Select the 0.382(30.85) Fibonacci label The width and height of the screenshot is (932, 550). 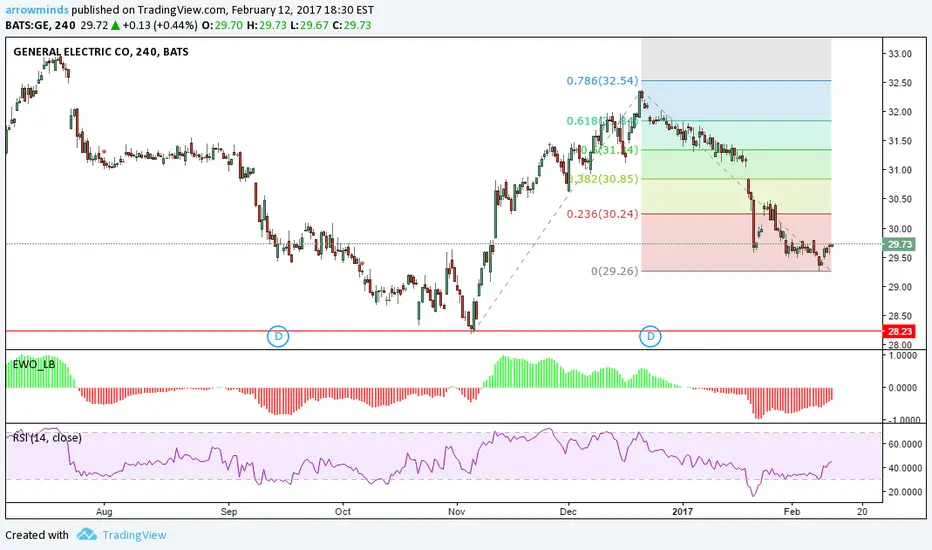point(602,179)
